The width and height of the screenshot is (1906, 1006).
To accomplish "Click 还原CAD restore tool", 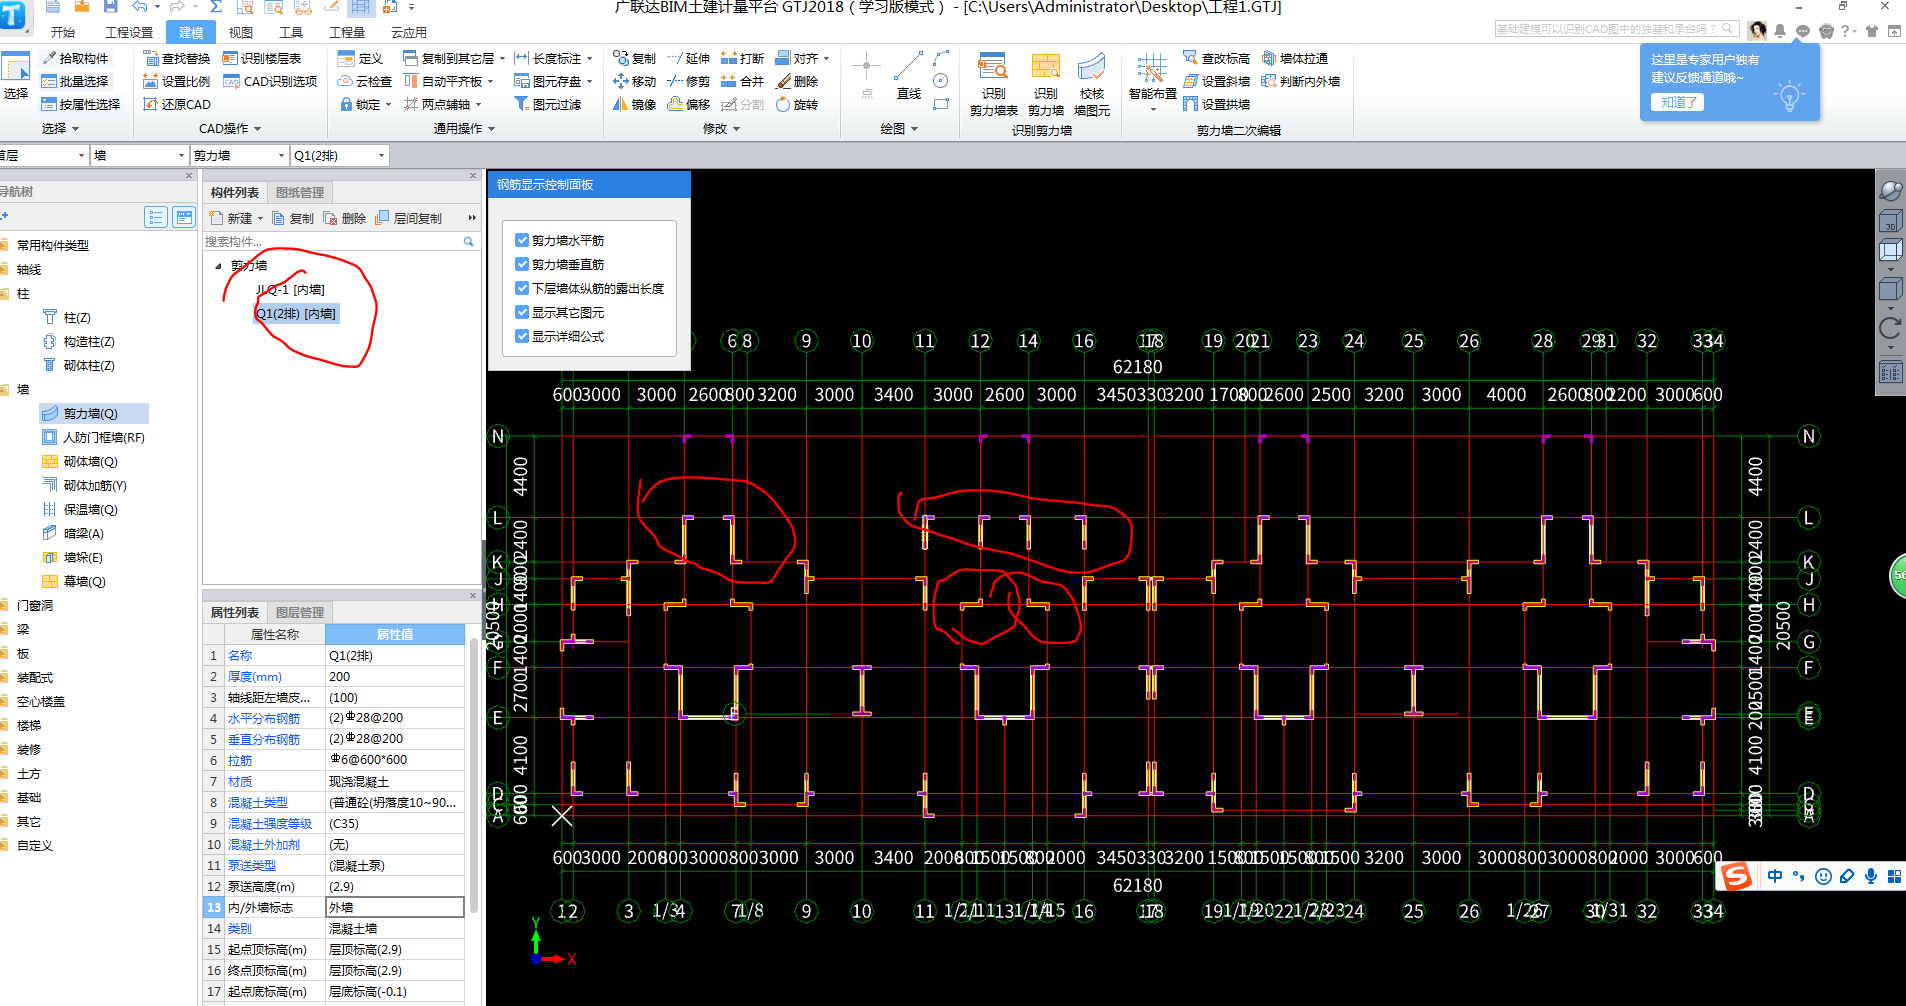I will click(177, 104).
